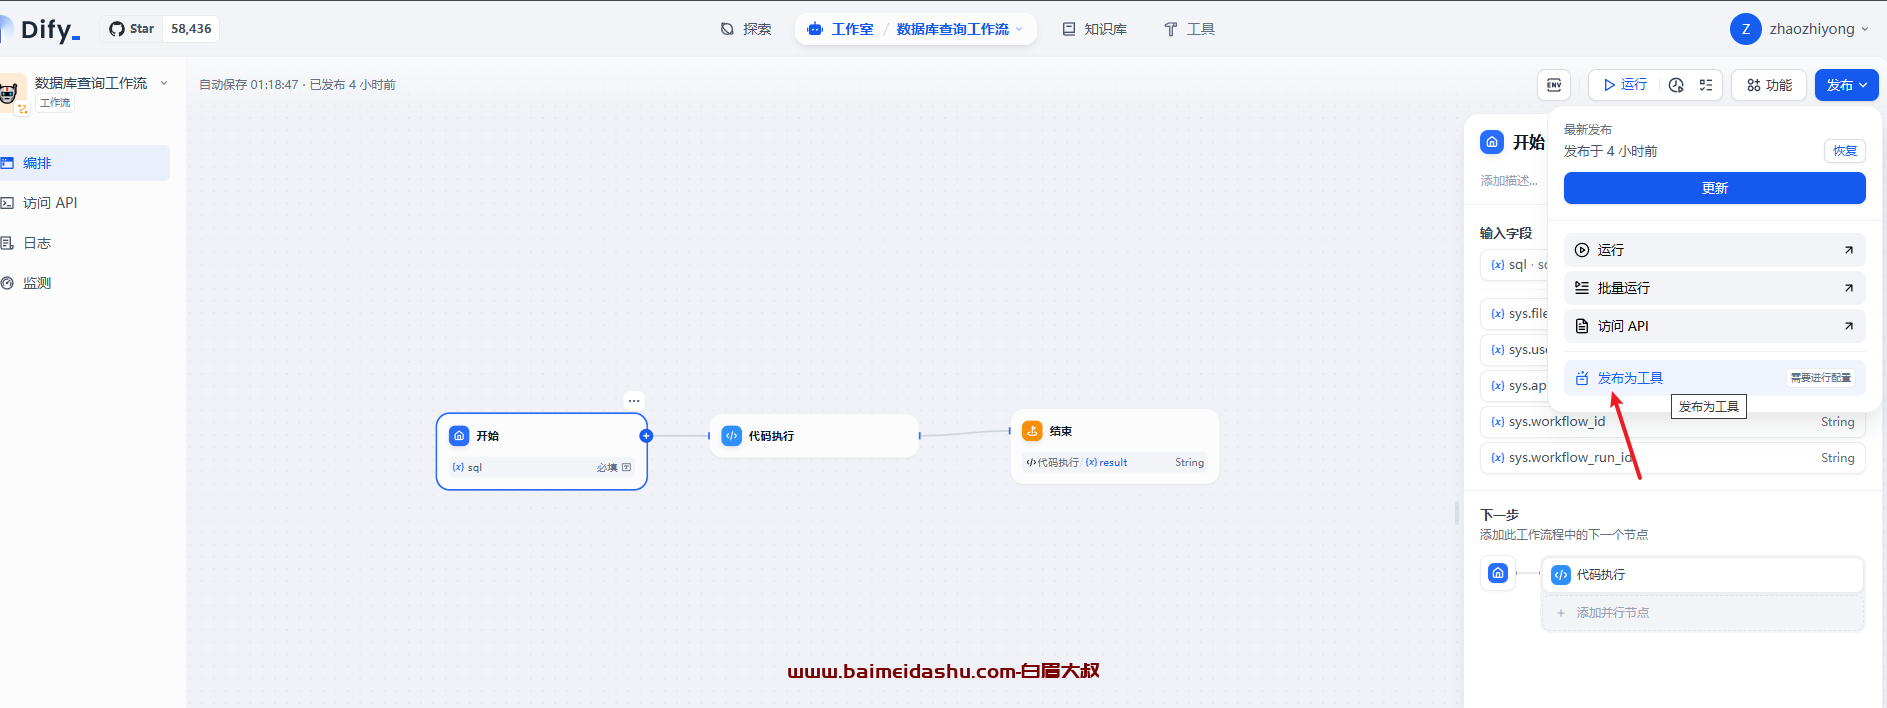The image size is (1887, 708).
Task: Click the code node icon on canvas
Action: (732, 436)
